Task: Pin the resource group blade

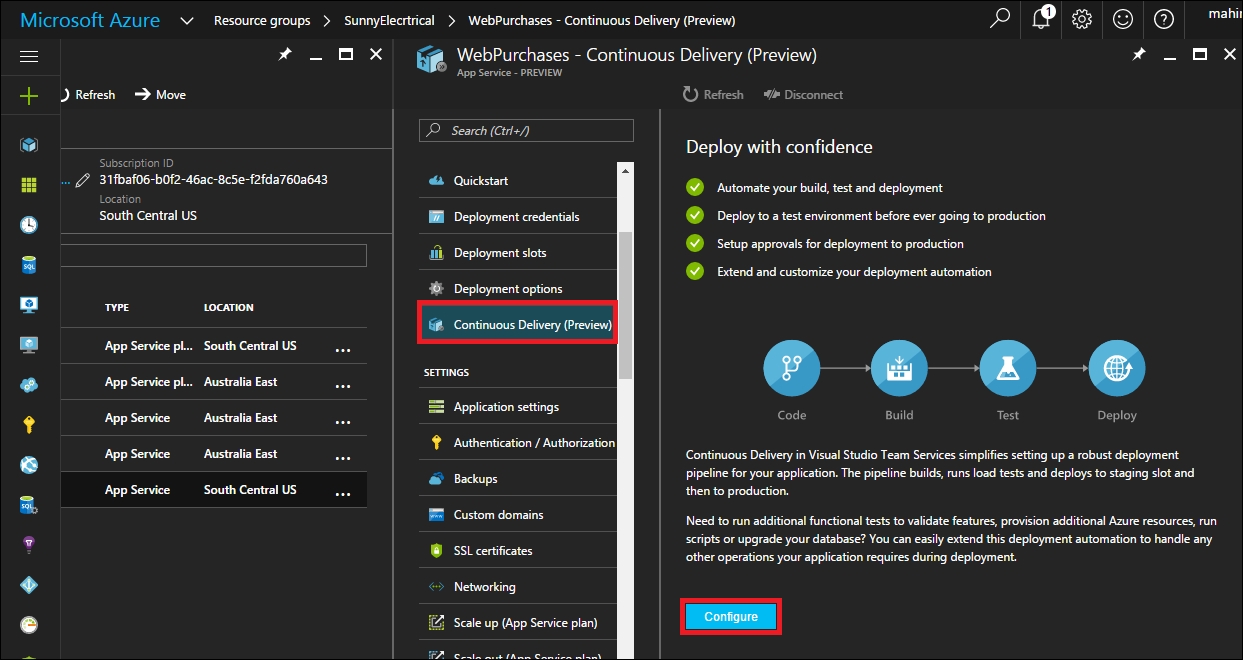Action: click(x=284, y=55)
